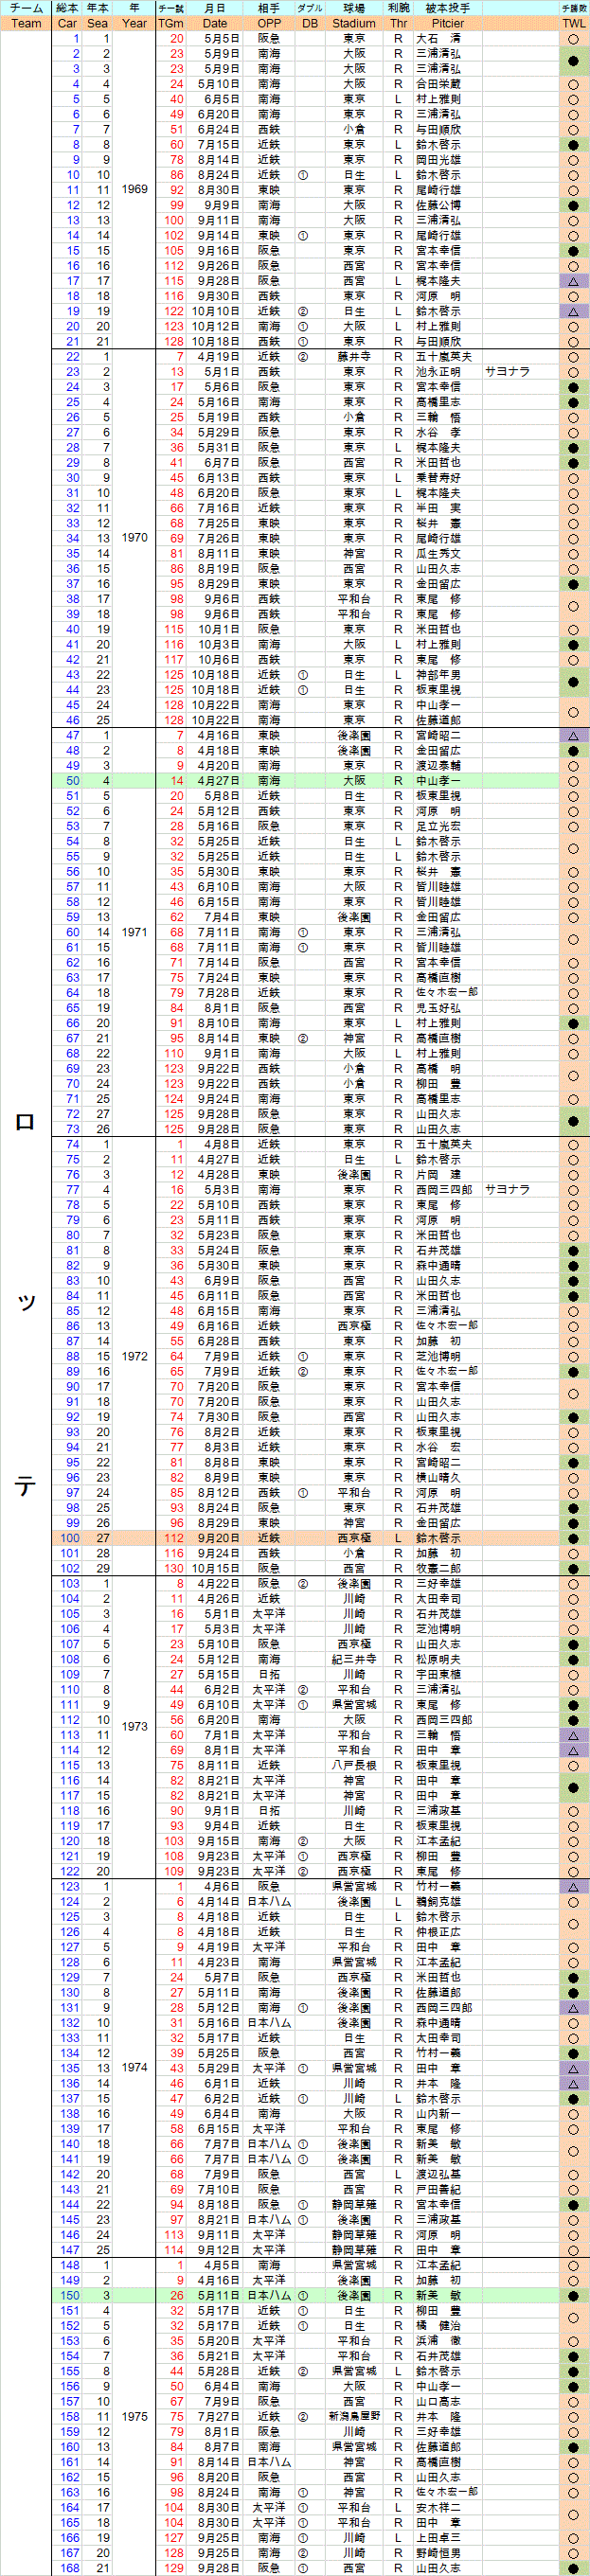
Task: Click "サヨナラ" note beside 池永正明
Action: click(507, 372)
